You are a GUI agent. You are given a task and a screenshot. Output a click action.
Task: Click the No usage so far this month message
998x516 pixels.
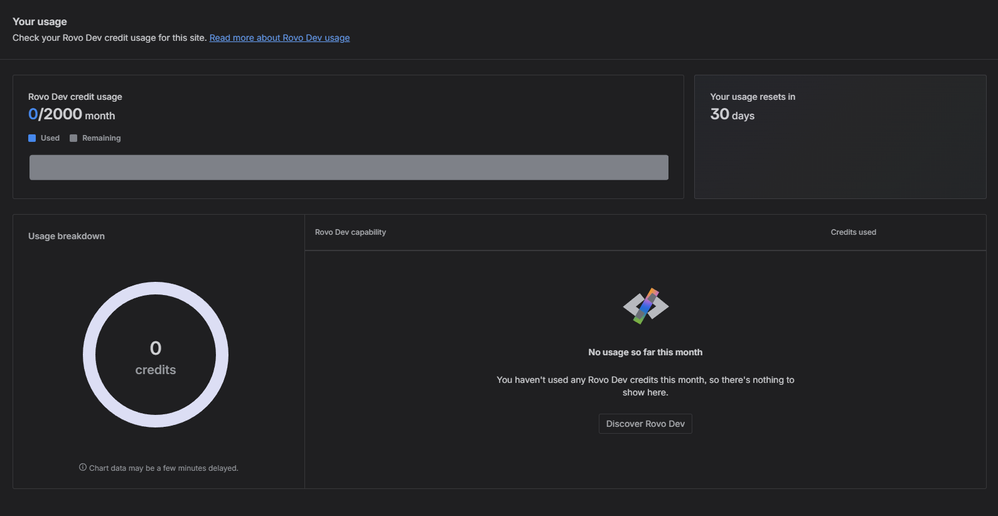pos(645,352)
